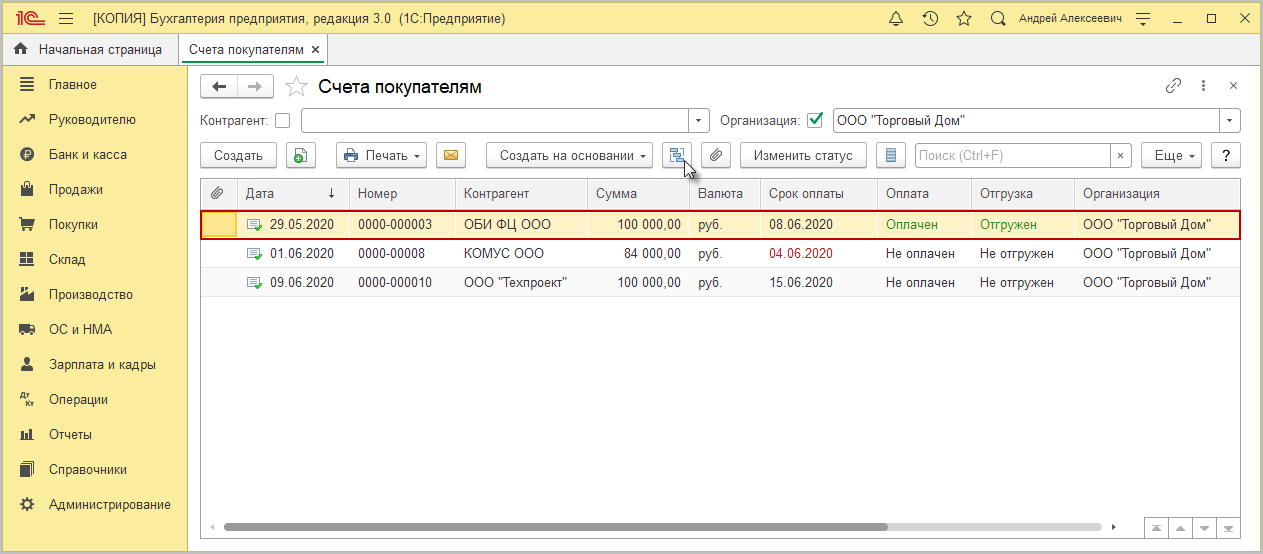
Task: Navigate forward with right arrow button
Action: tap(255, 87)
